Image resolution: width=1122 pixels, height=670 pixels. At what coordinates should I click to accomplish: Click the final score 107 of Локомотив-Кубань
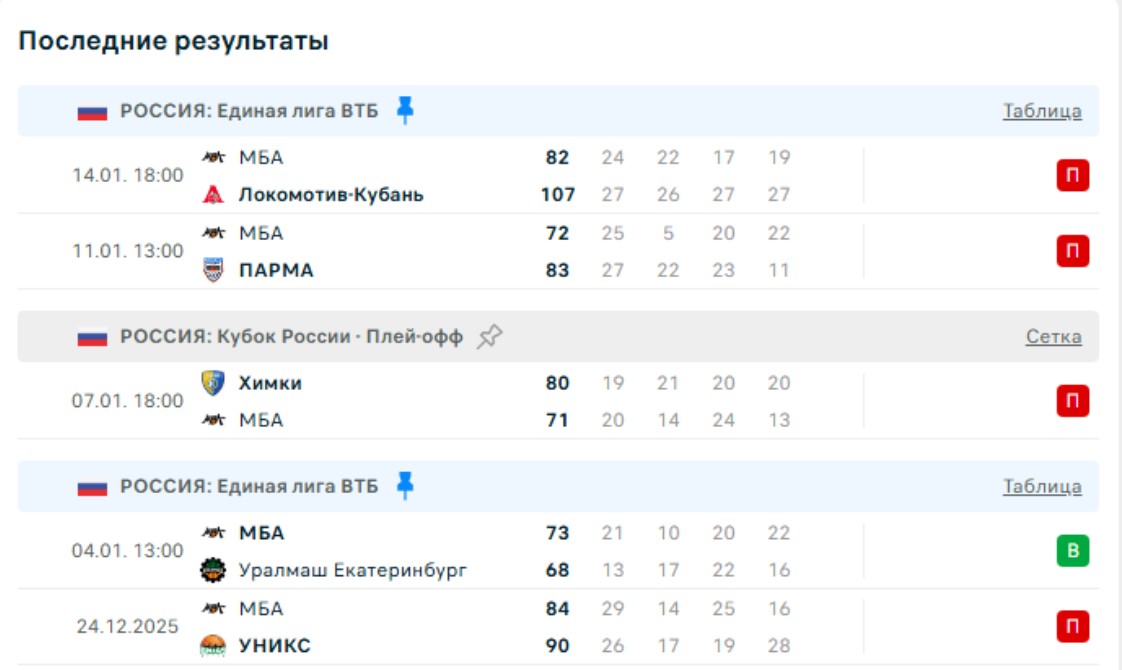pos(558,195)
